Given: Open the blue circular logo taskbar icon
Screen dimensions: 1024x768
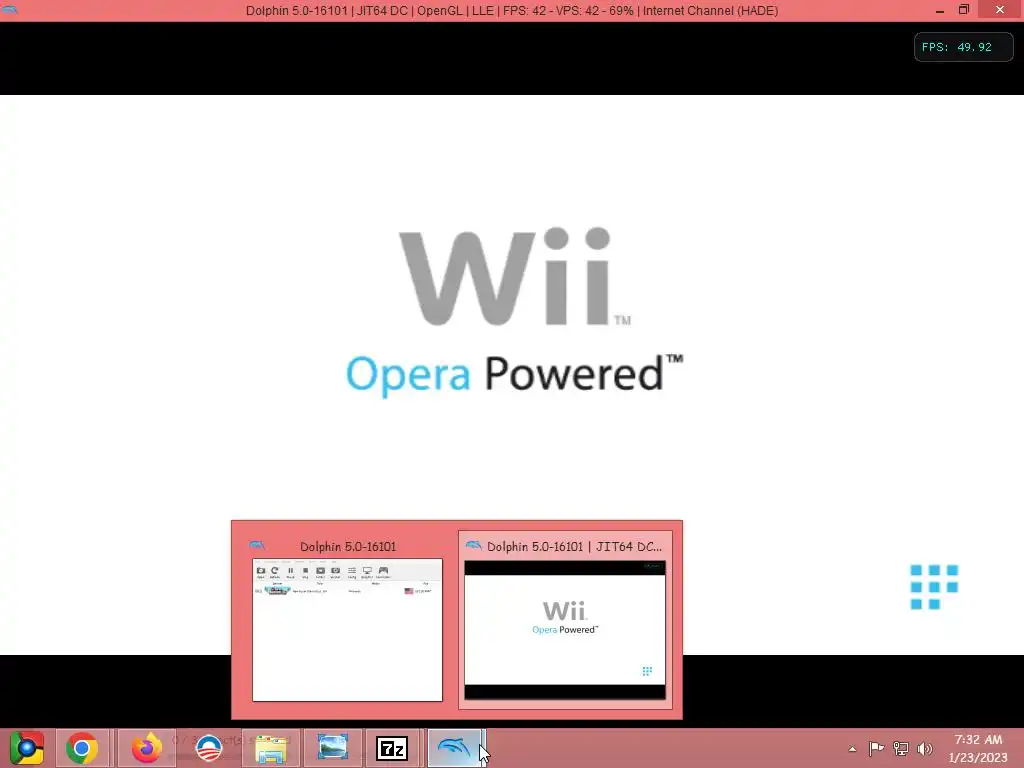Looking at the screenshot, I should click(209, 748).
